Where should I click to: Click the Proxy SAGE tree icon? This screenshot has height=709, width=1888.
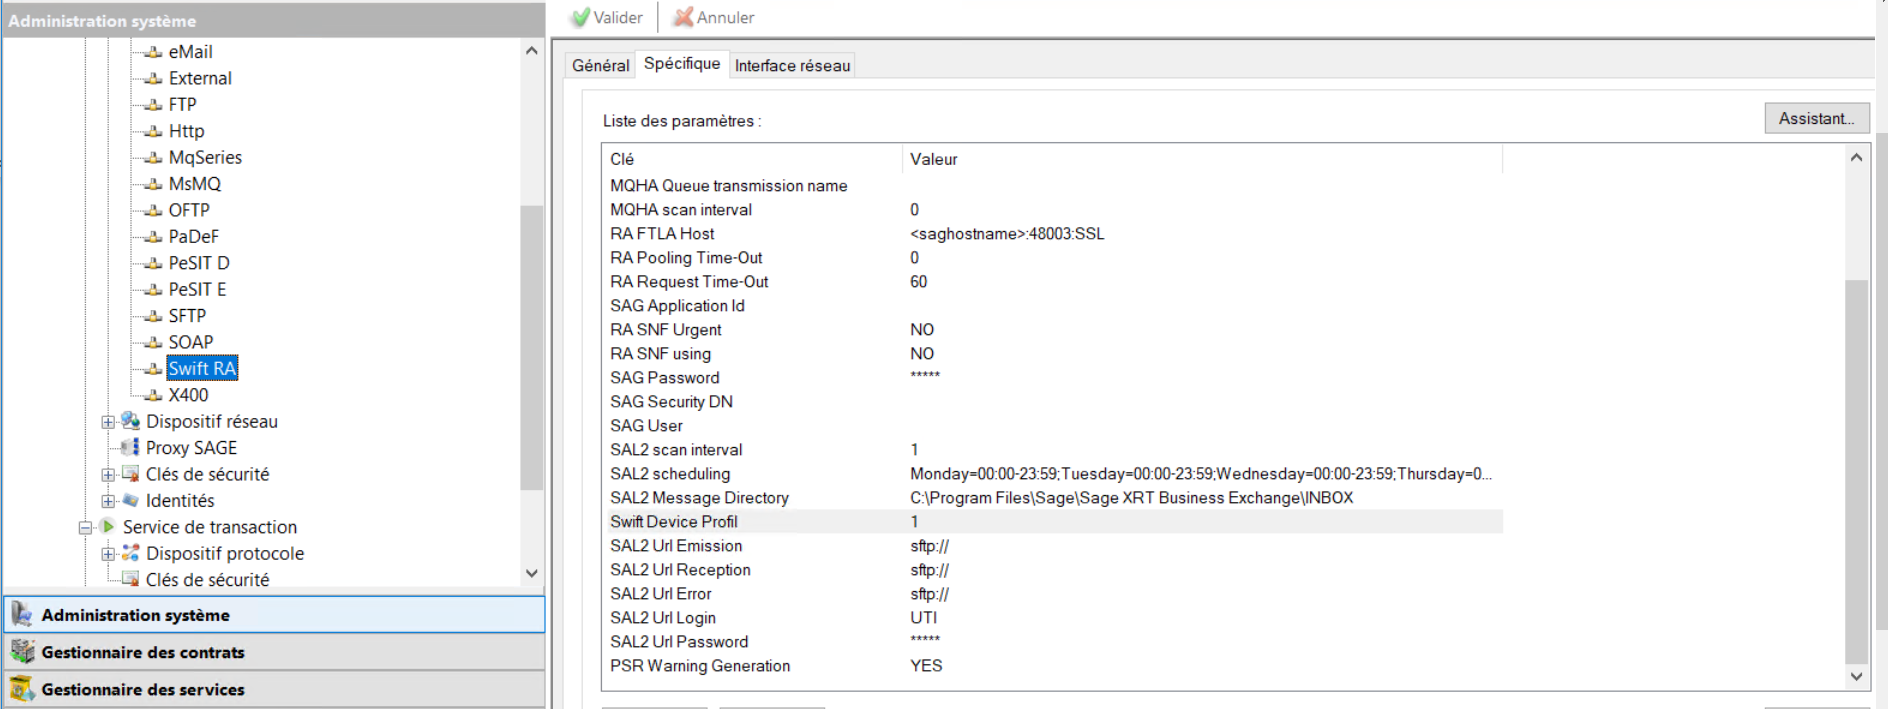pyautogui.click(x=130, y=447)
